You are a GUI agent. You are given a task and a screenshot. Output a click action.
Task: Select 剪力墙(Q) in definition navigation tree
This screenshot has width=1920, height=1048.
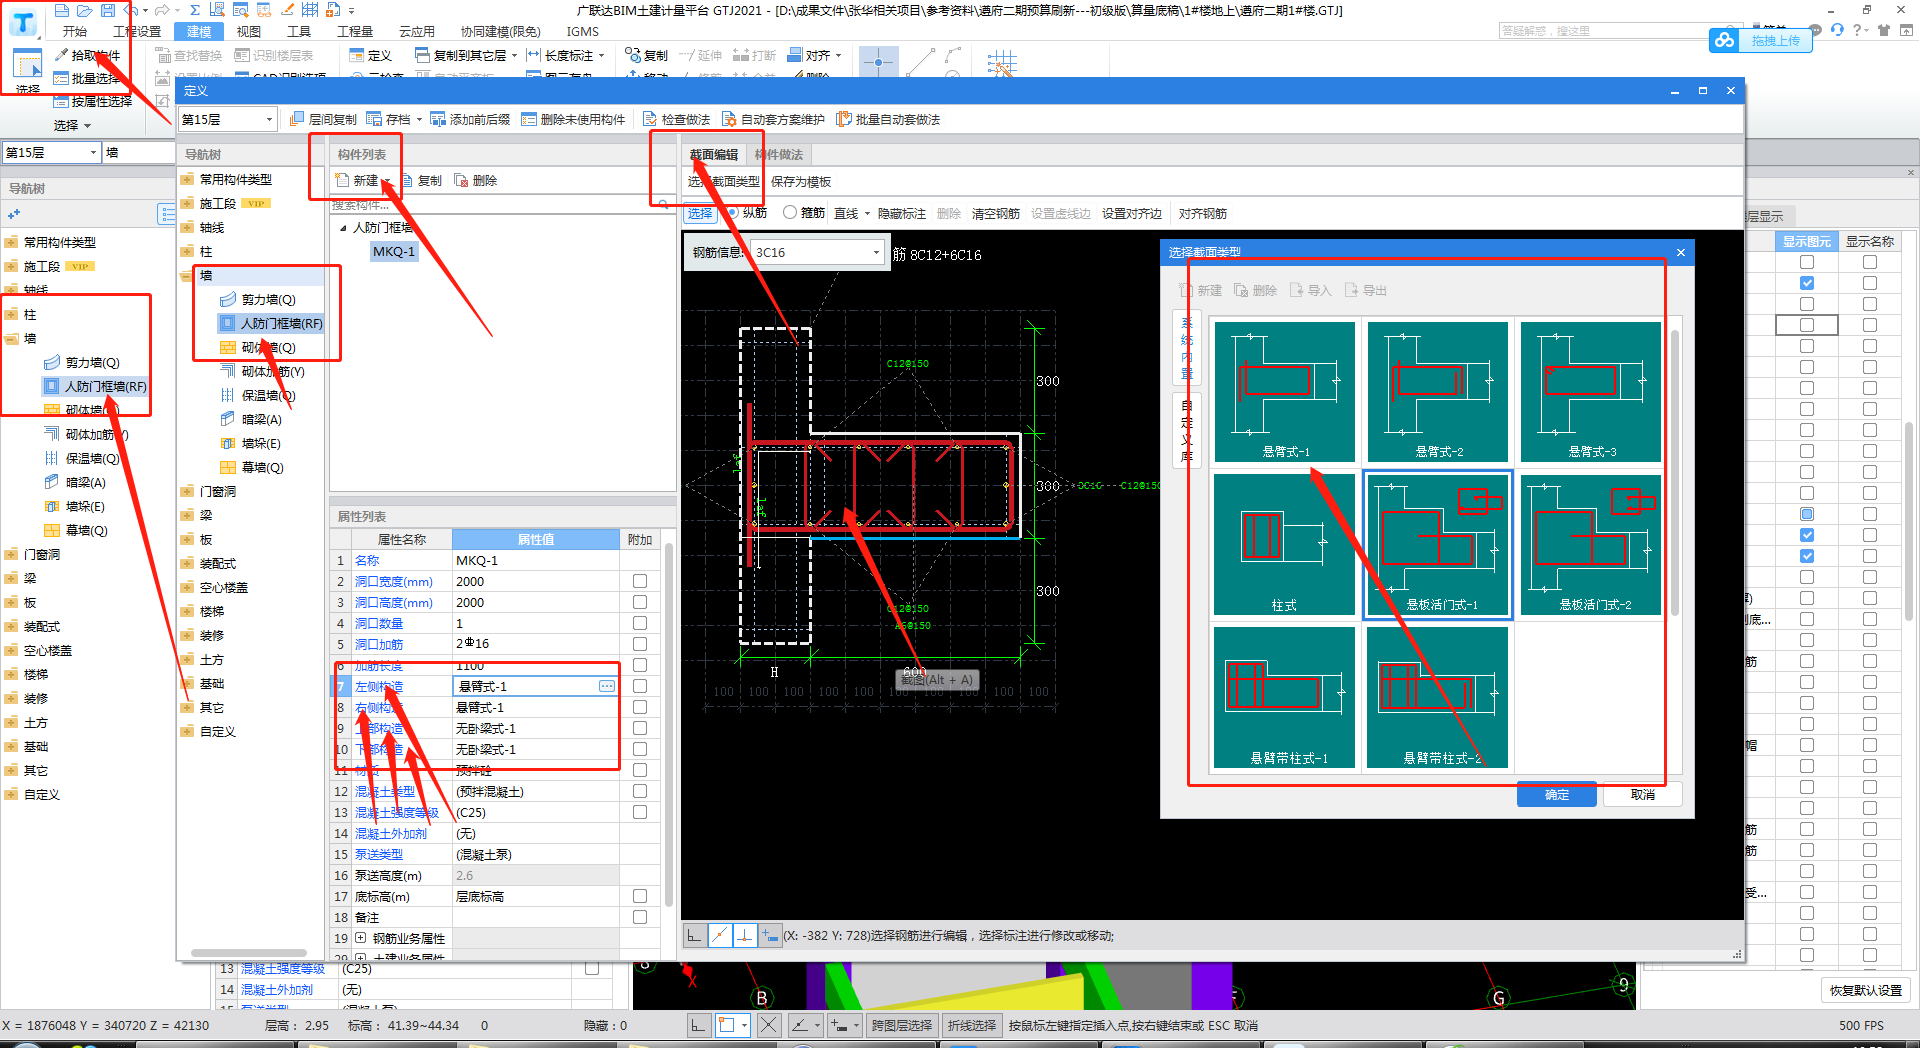[x=268, y=299]
